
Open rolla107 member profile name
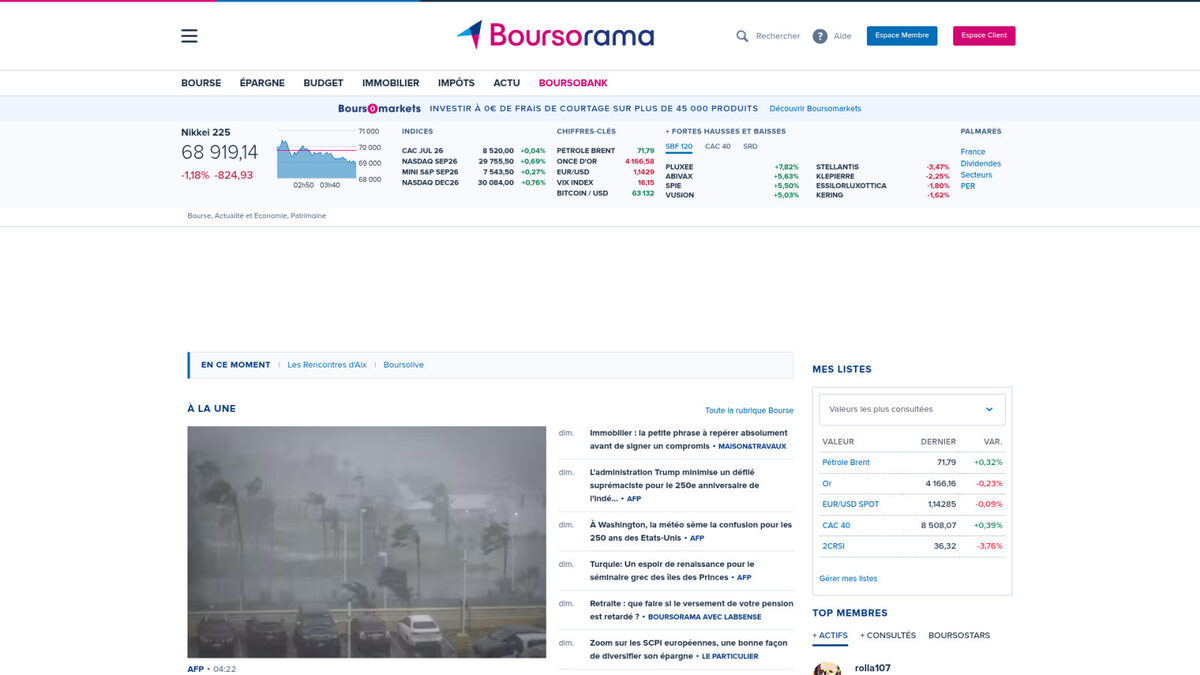873,667
